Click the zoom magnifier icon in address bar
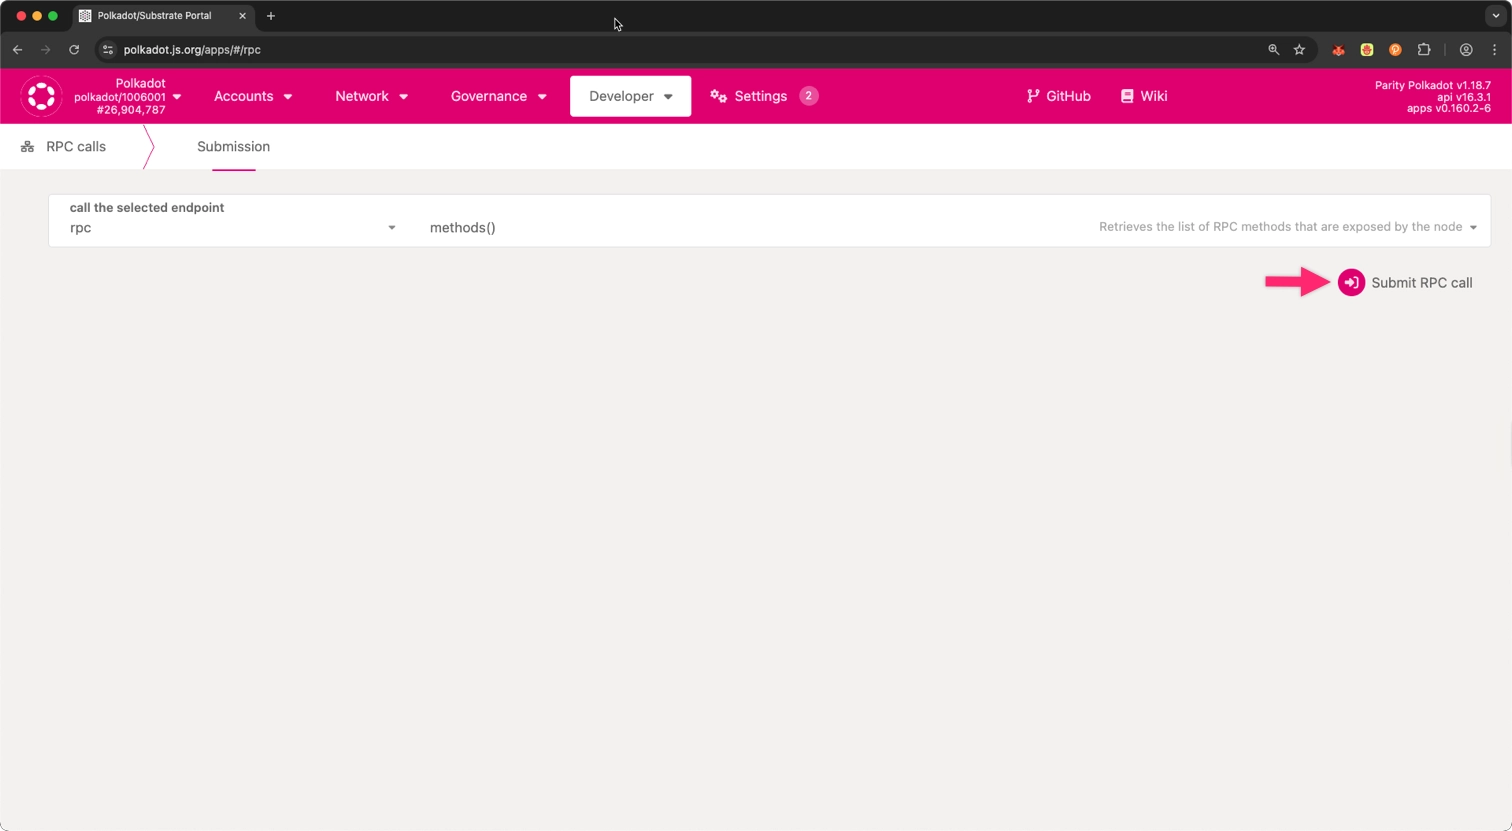Image resolution: width=1512 pixels, height=831 pixels. (1273, 50)
